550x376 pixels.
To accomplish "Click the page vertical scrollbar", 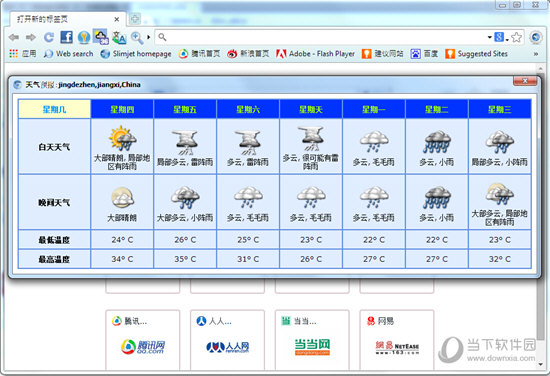I will click(x=541, y=309).
